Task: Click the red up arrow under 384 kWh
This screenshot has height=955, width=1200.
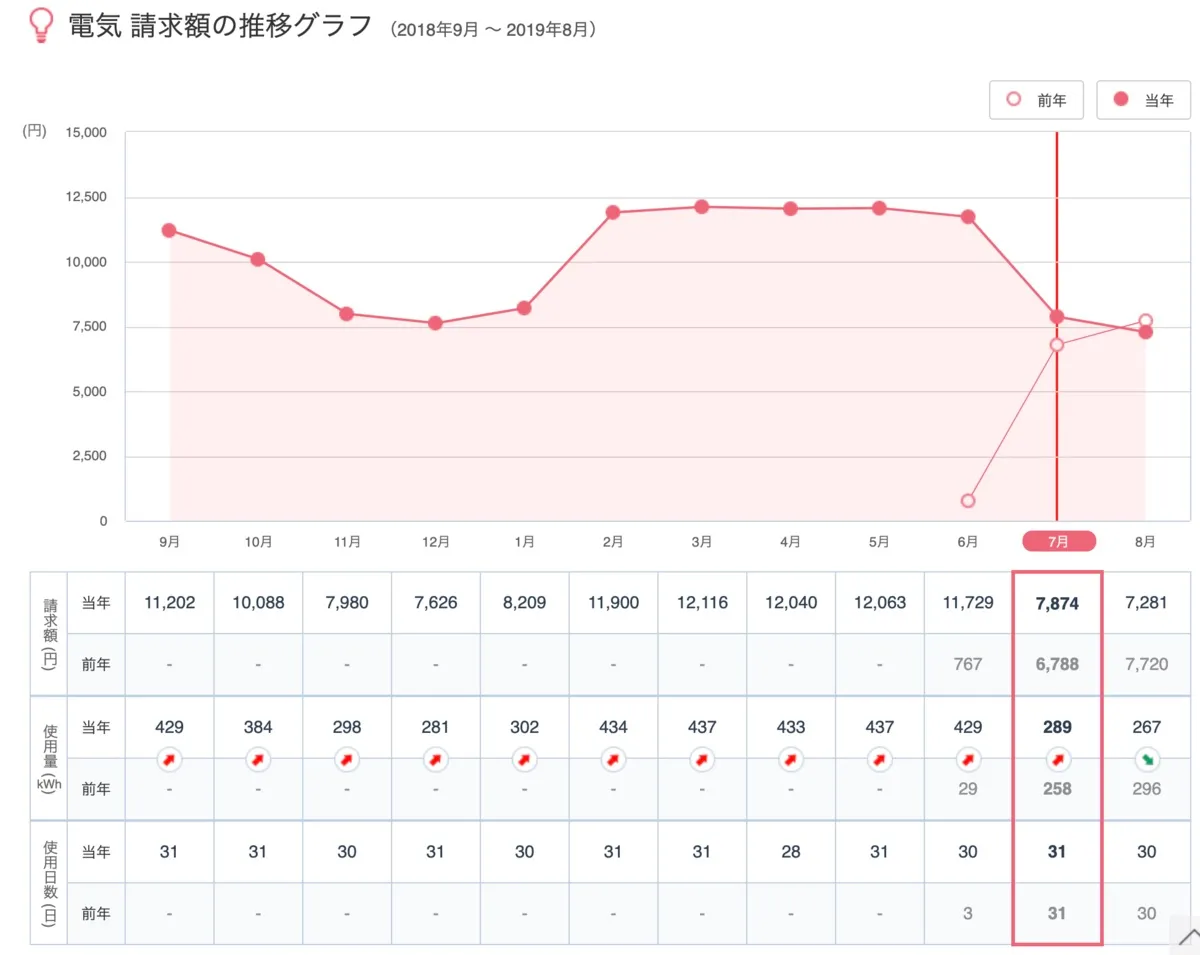Action: (x=258, y=761)
